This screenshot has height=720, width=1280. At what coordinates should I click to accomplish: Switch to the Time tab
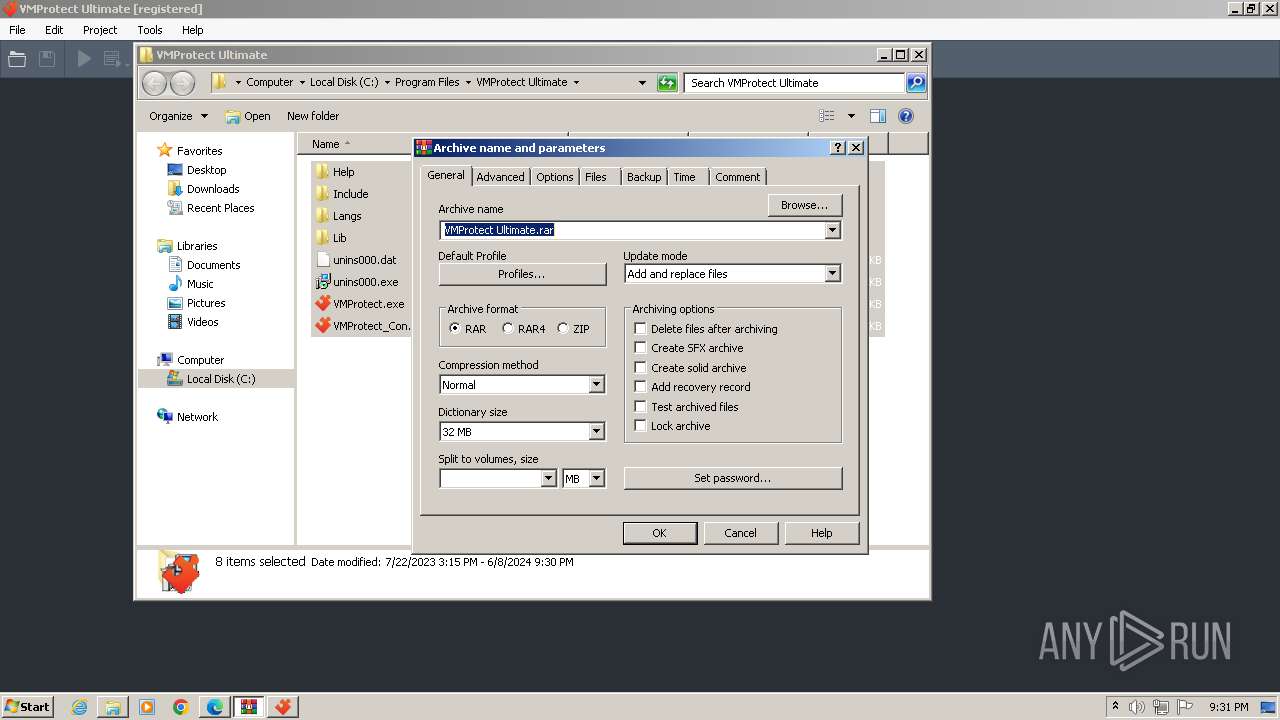click(684, 177)
